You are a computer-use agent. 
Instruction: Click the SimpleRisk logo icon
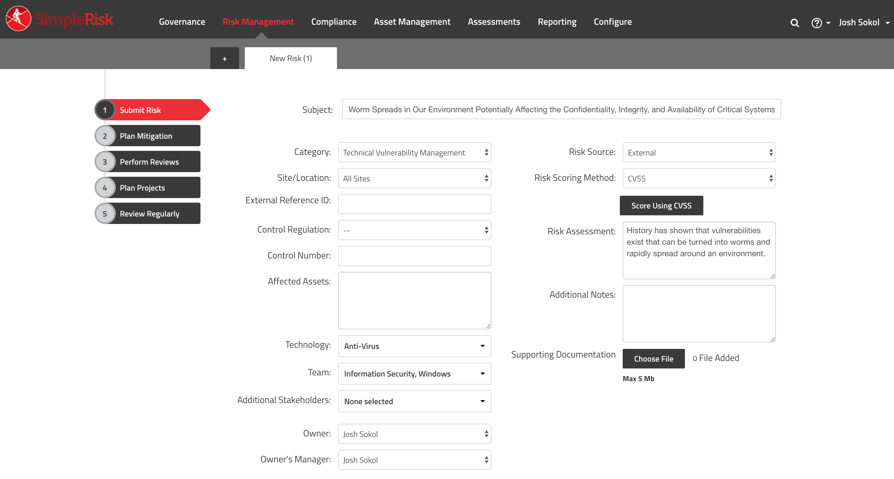(x=18, y=19)
